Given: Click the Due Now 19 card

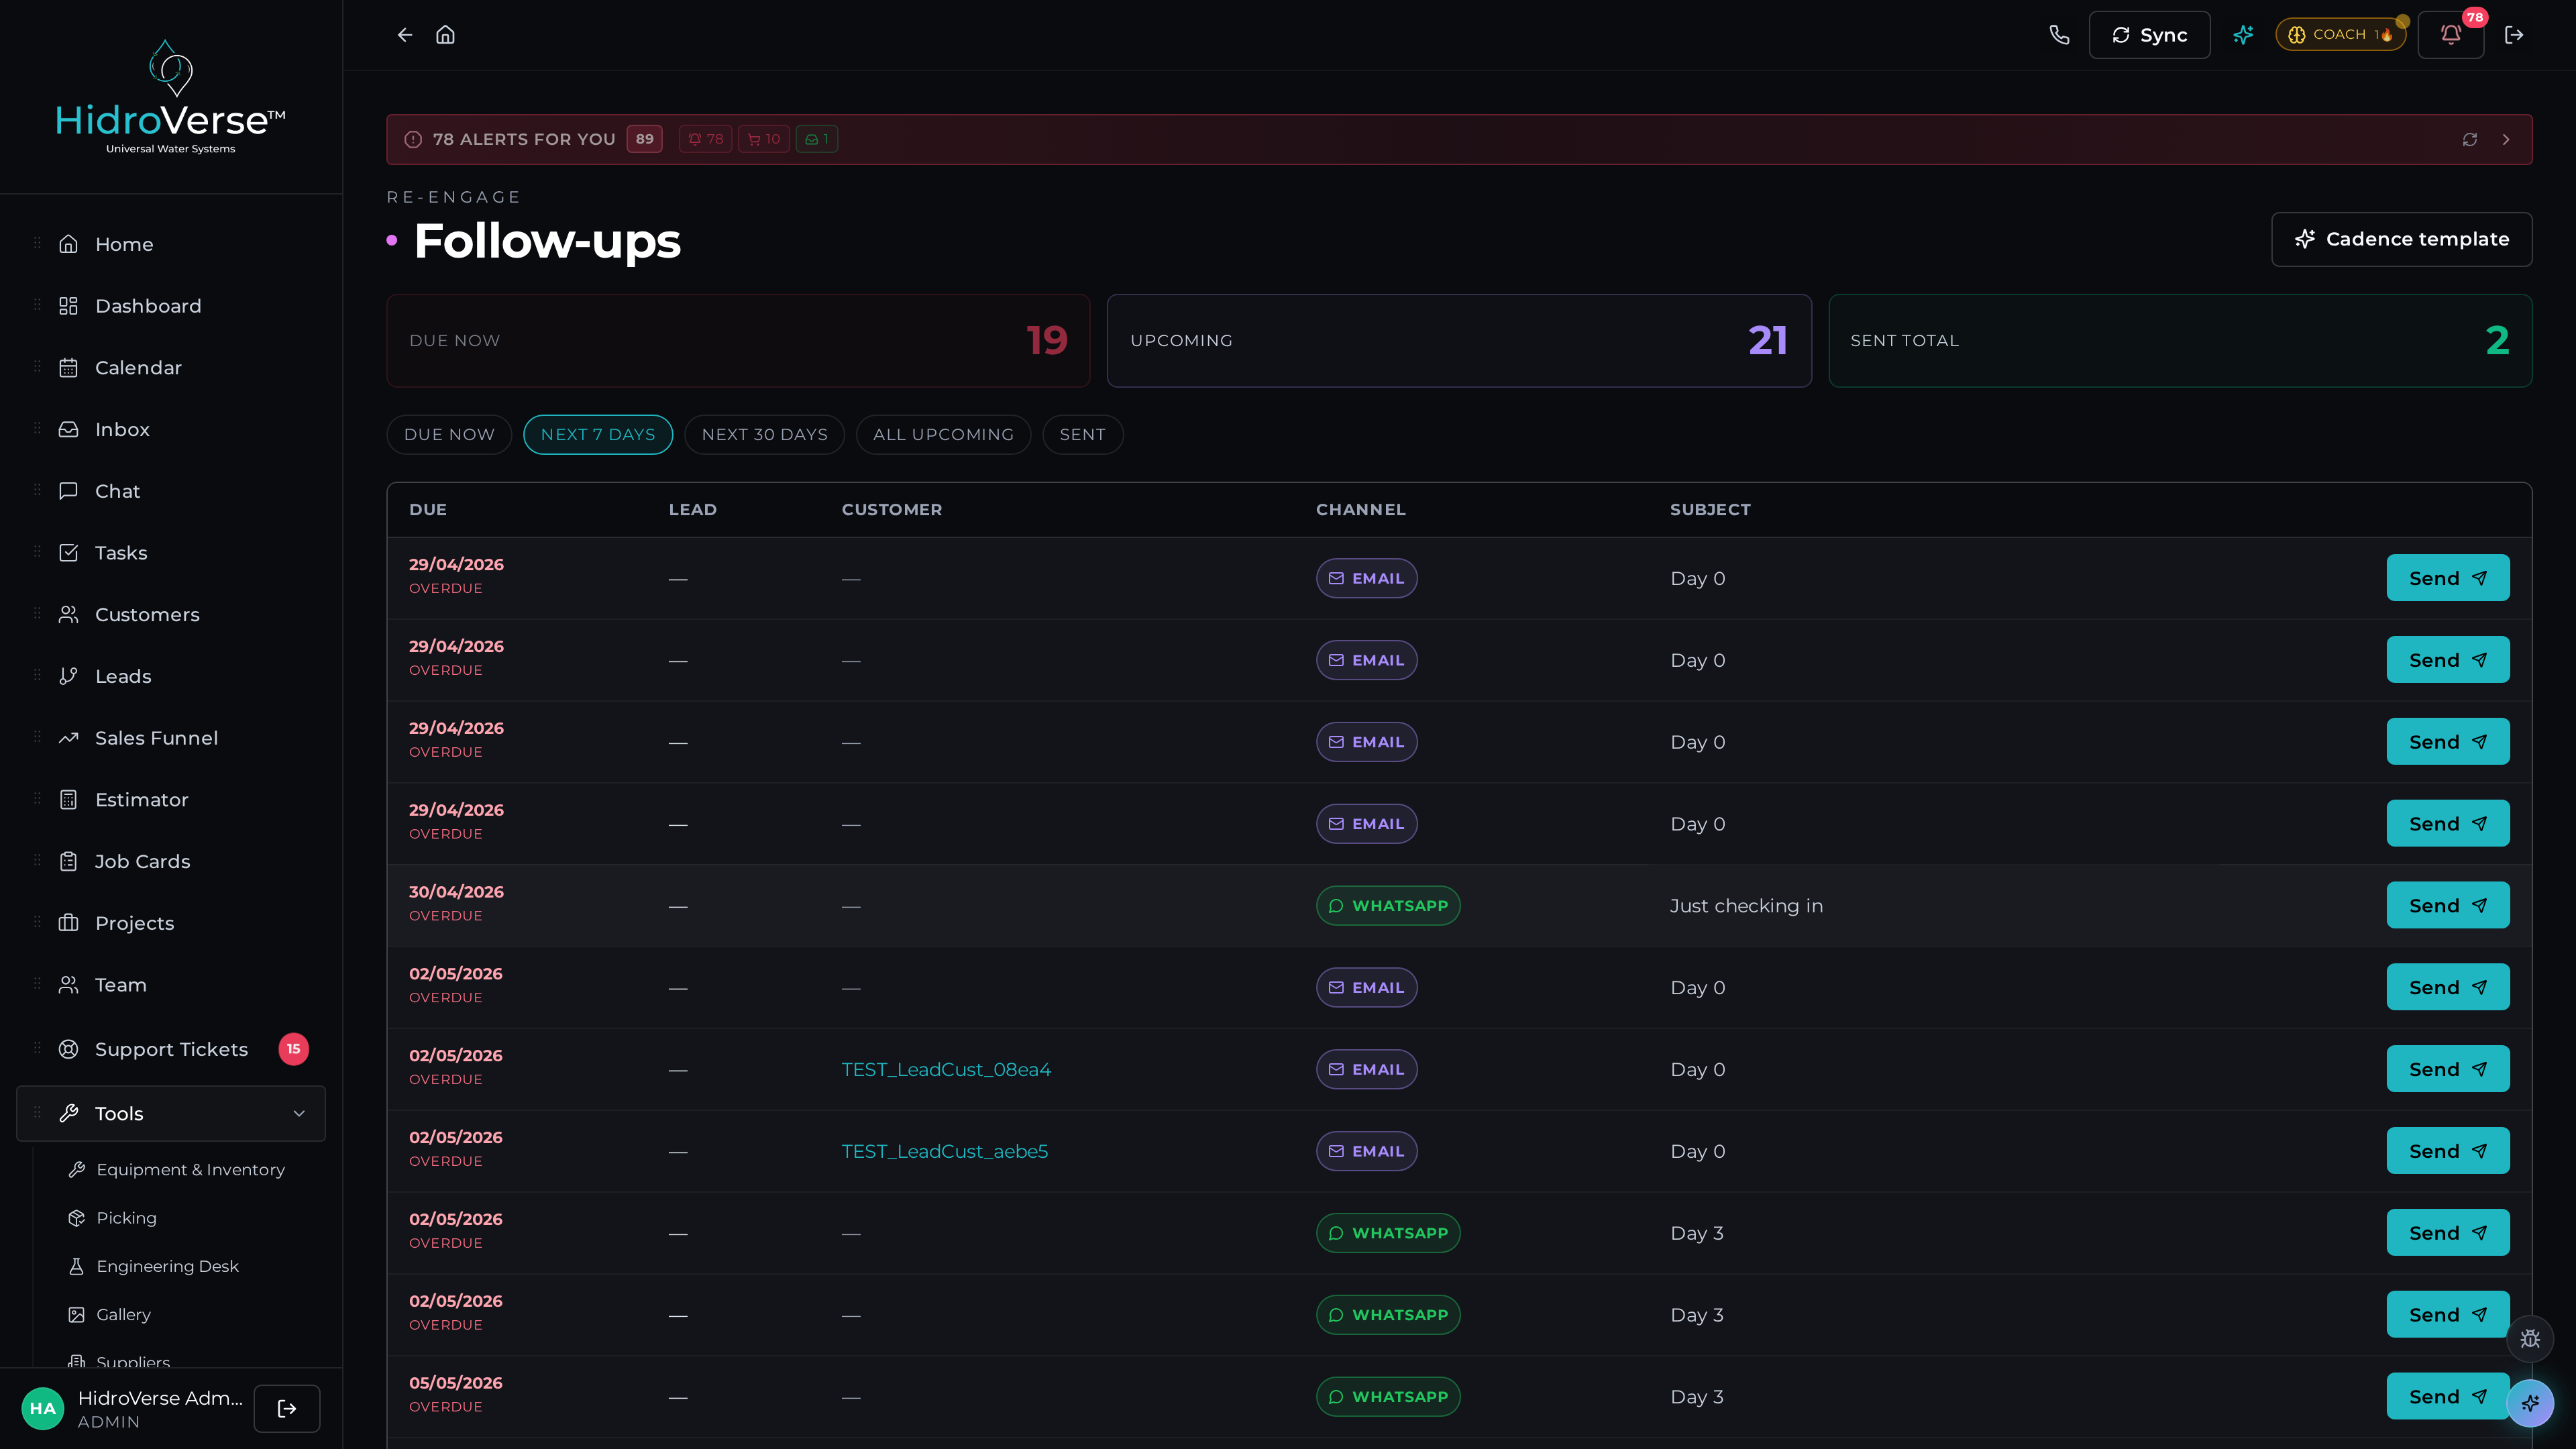Looking at the screenshot, I should point(738,341).
